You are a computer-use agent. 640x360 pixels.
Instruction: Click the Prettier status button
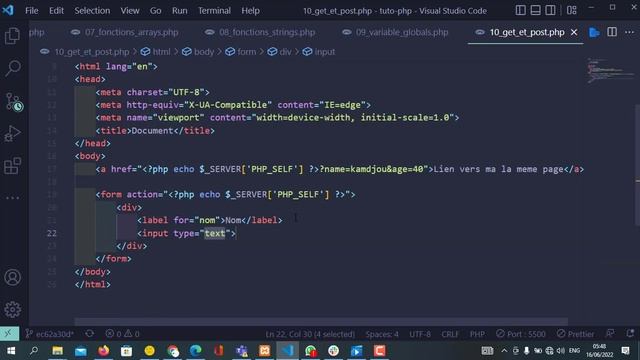(x=576, y=334)
